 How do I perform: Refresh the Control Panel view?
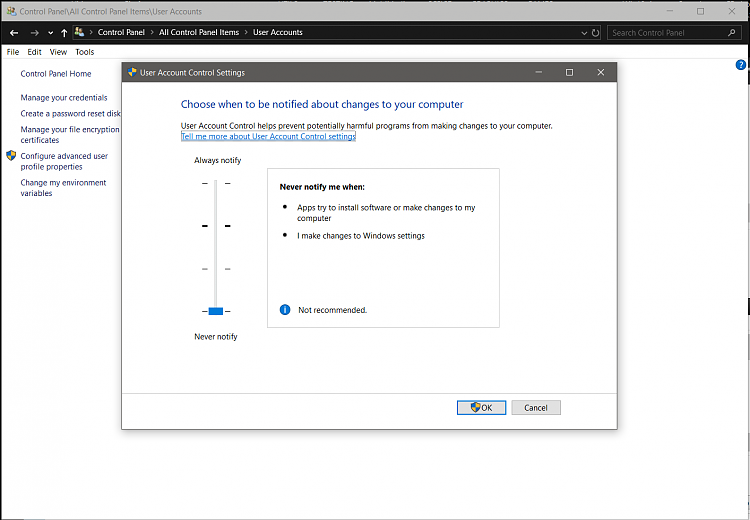pos(596,33)
